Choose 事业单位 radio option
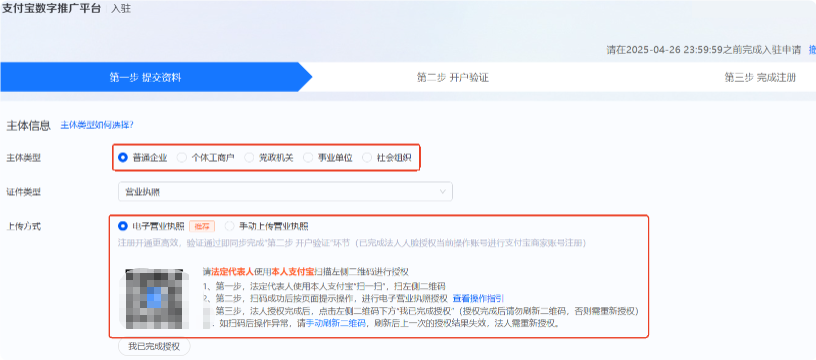816x360 pixels. click(x=328, y=158)
